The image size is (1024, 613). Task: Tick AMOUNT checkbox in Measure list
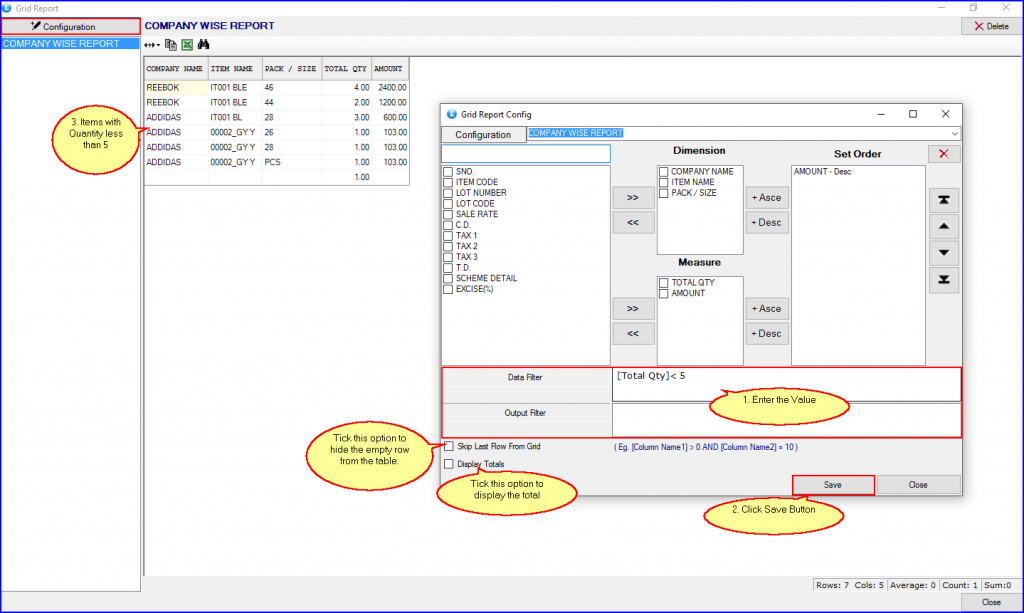pyautogui.click(x=664, y=294)
